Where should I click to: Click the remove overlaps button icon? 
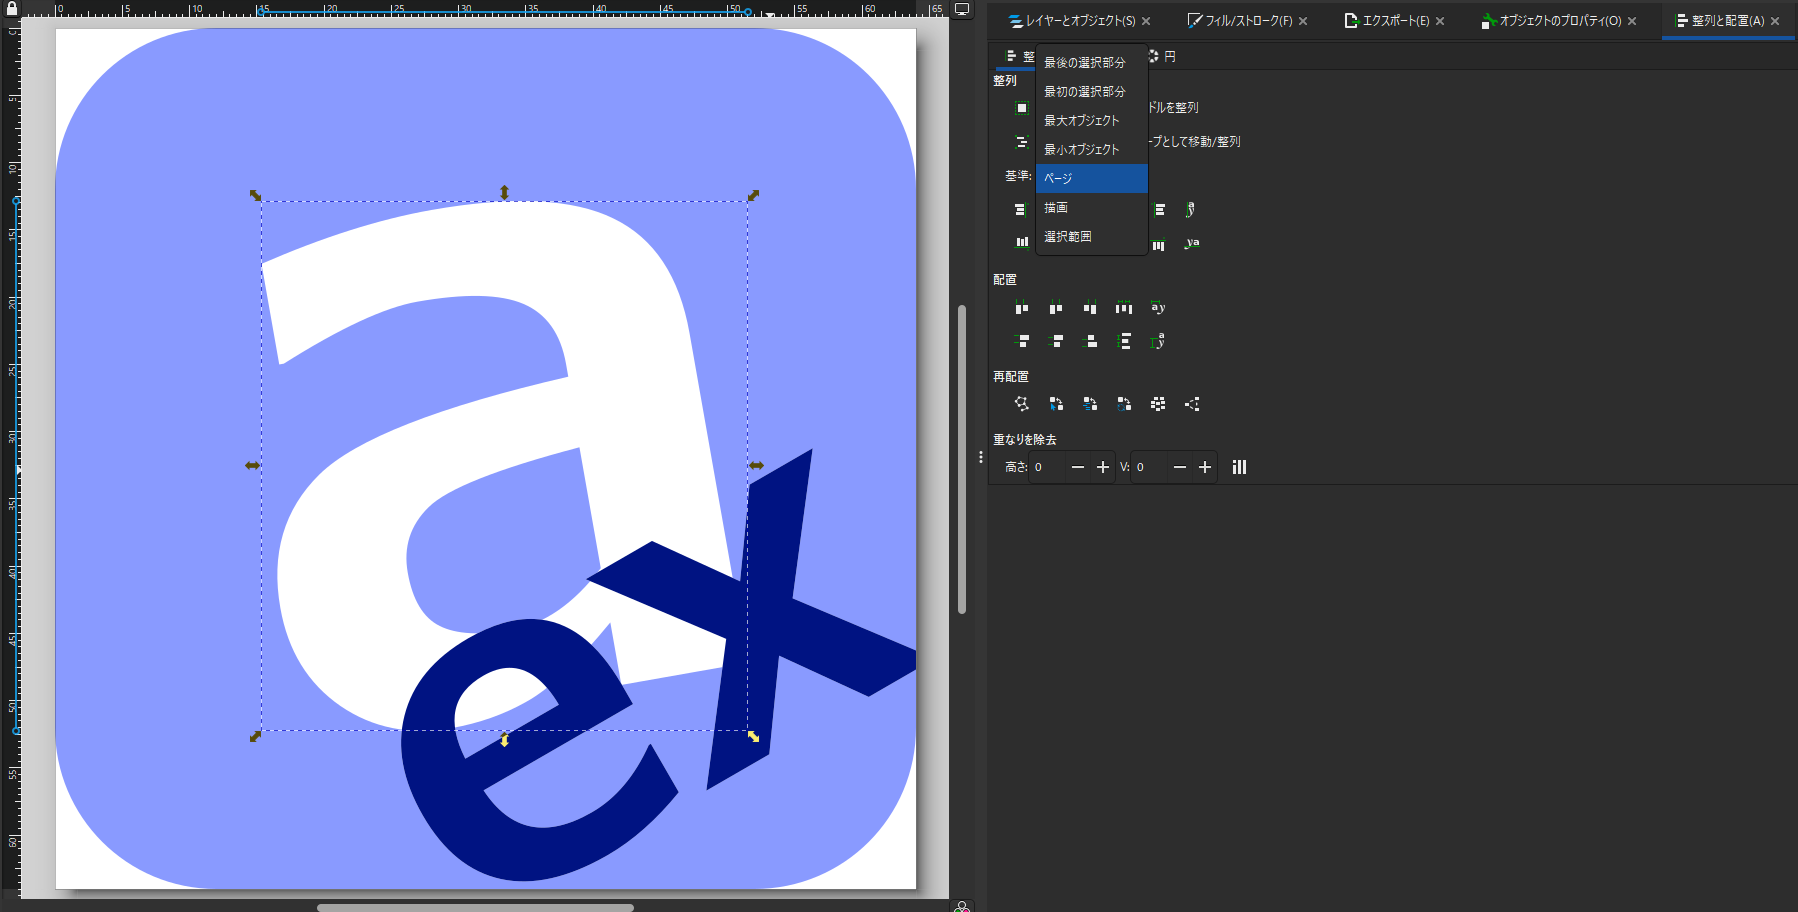[x=1239, y=467]
